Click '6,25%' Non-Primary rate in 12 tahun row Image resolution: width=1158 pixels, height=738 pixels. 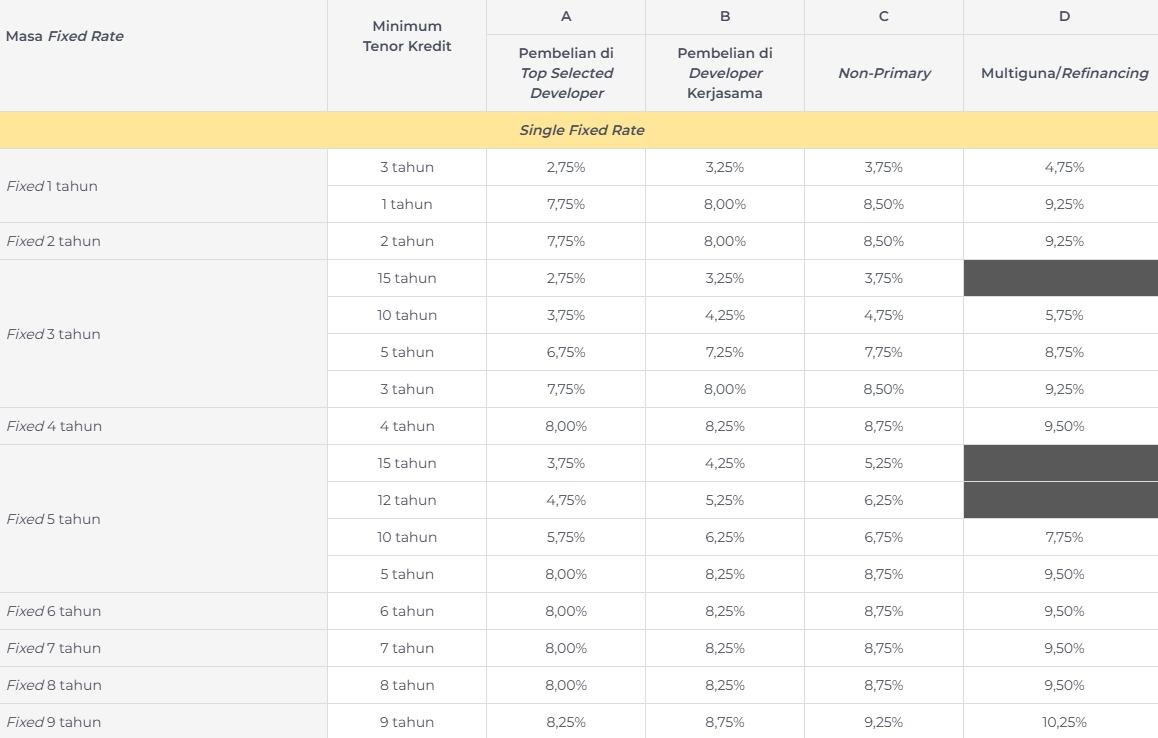point(883,500)
